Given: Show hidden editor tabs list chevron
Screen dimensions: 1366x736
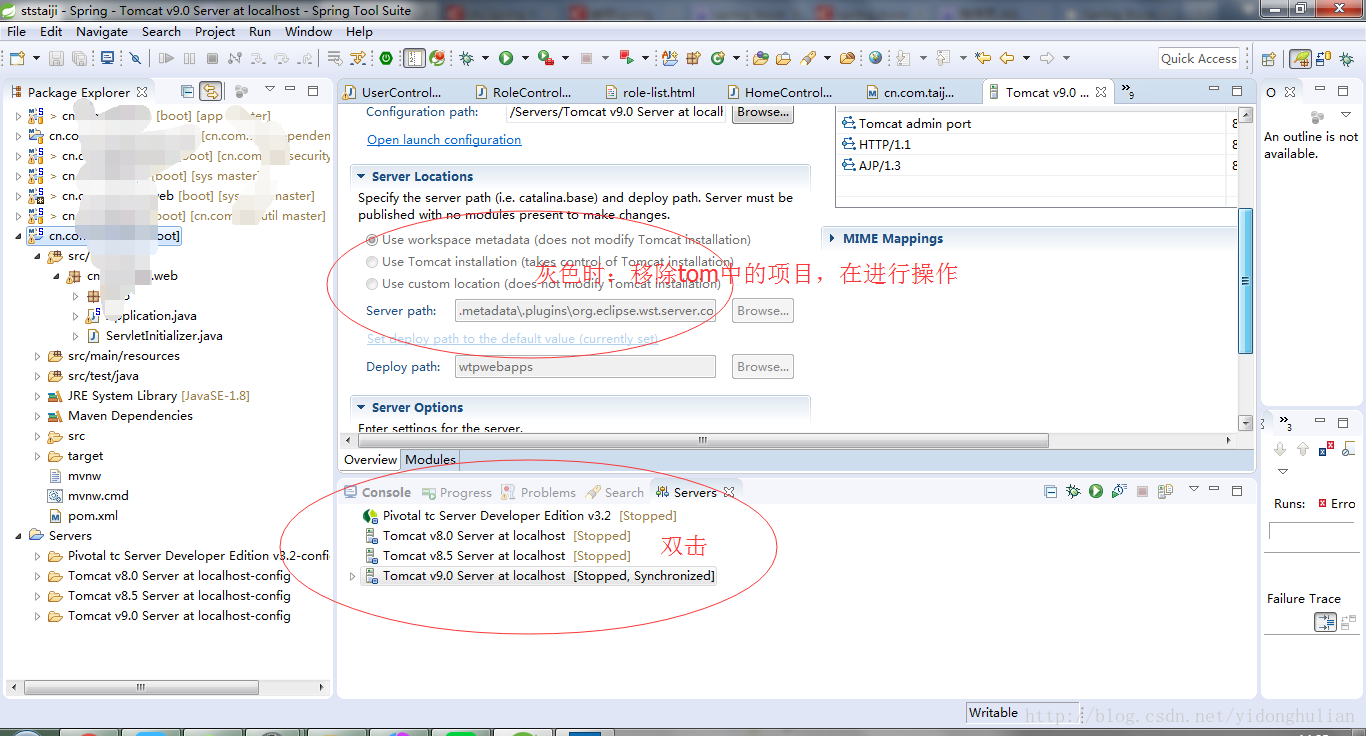Looking at the screenshot, I should [x=1127, y=91].
